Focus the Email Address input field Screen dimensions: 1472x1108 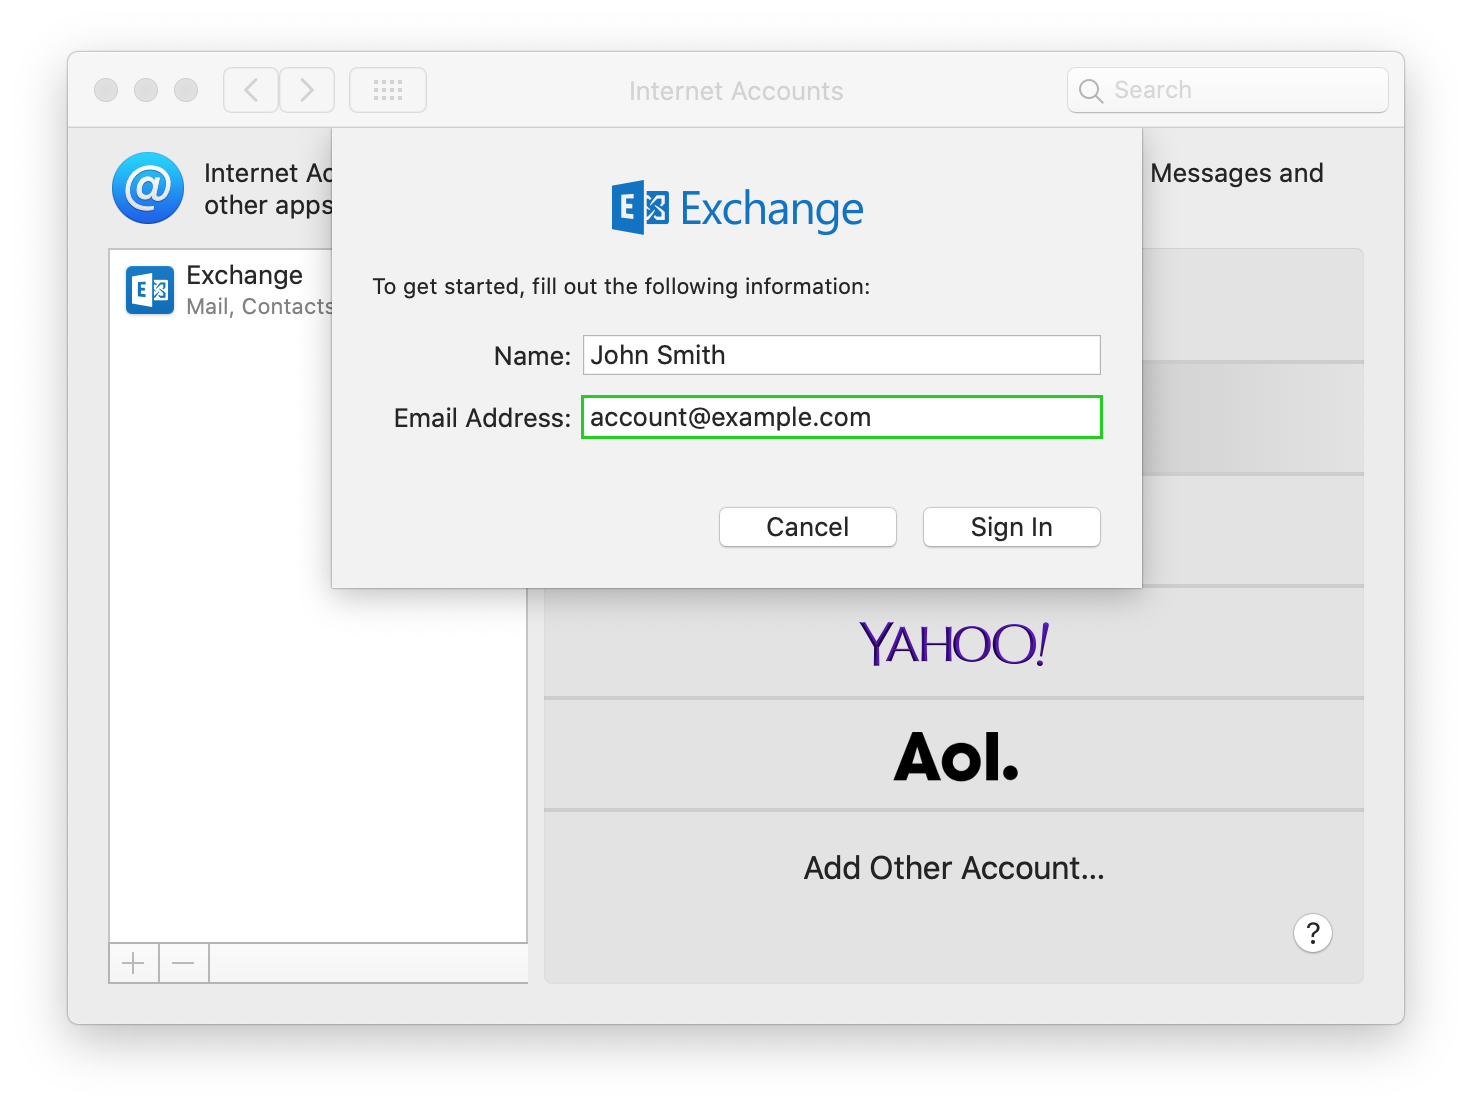click(x=841, y=417)
